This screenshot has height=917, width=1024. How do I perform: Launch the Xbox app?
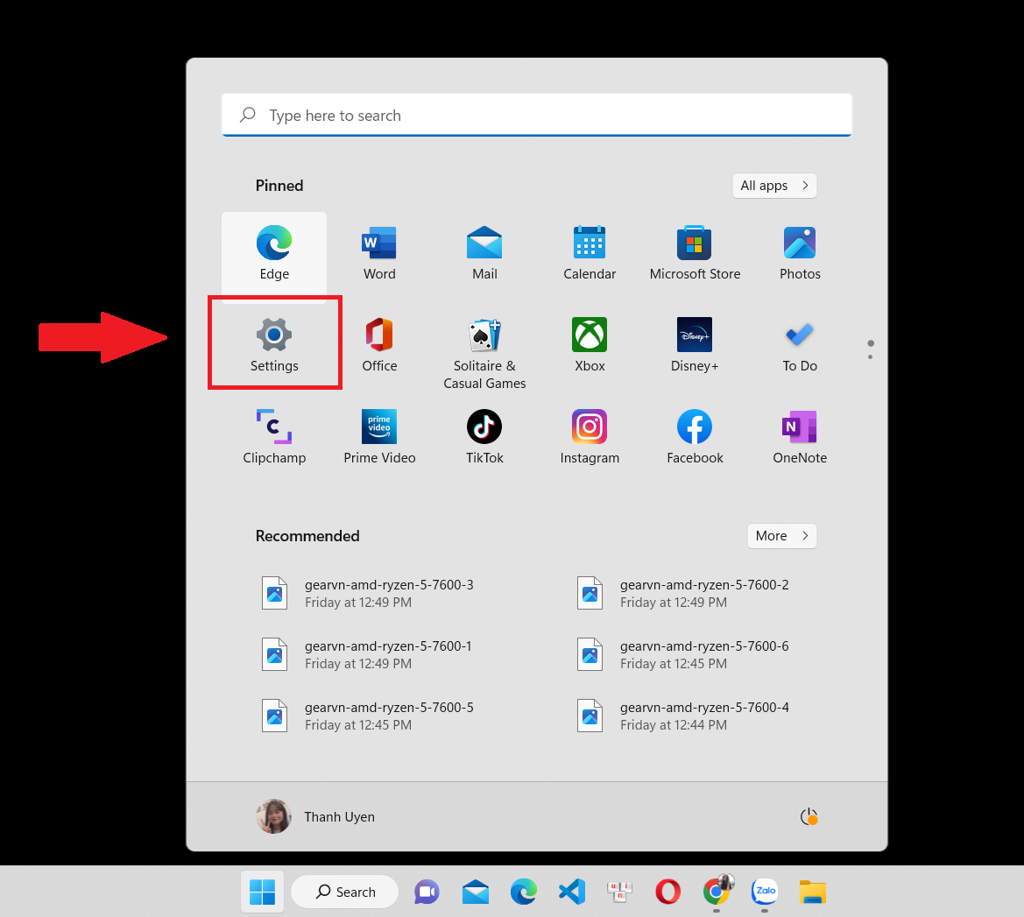(x=590, y=344)
